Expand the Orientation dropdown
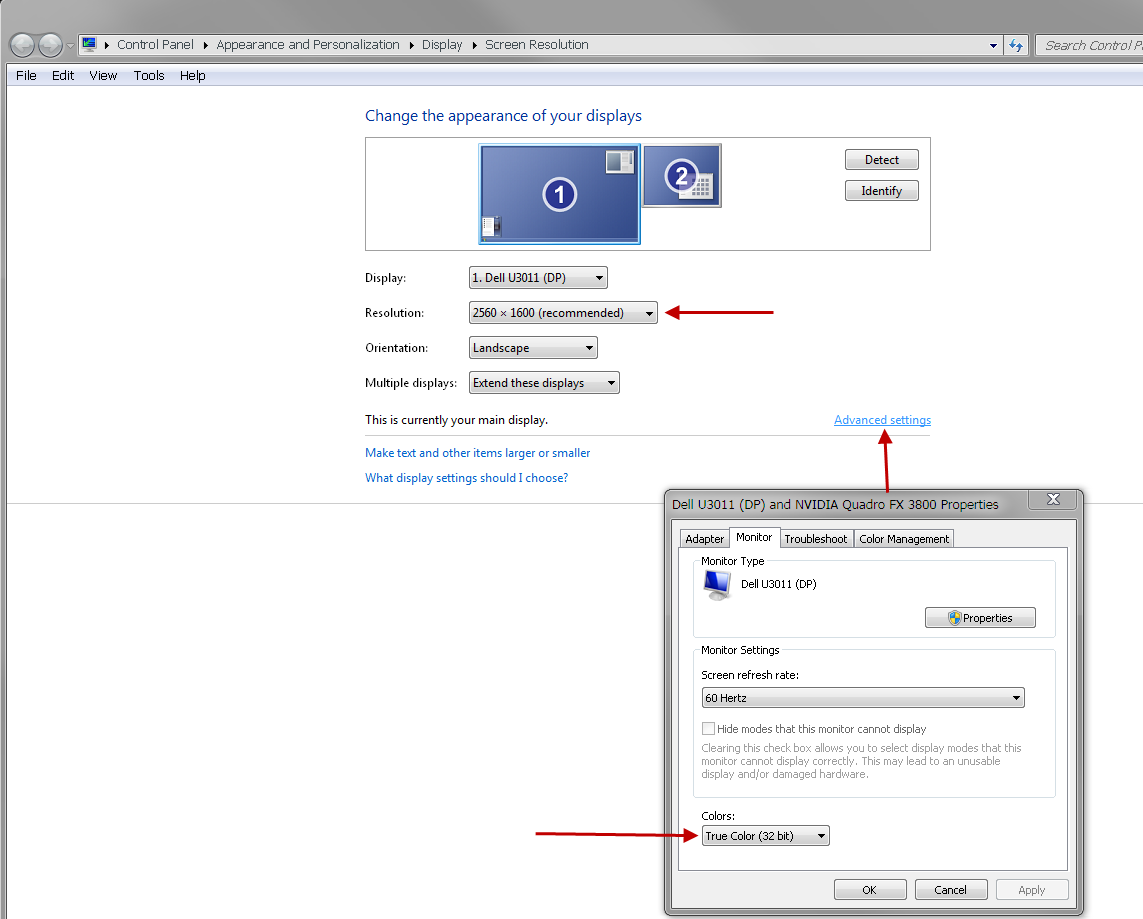This screenshot has width=1143, height=919. coord(533,348)
